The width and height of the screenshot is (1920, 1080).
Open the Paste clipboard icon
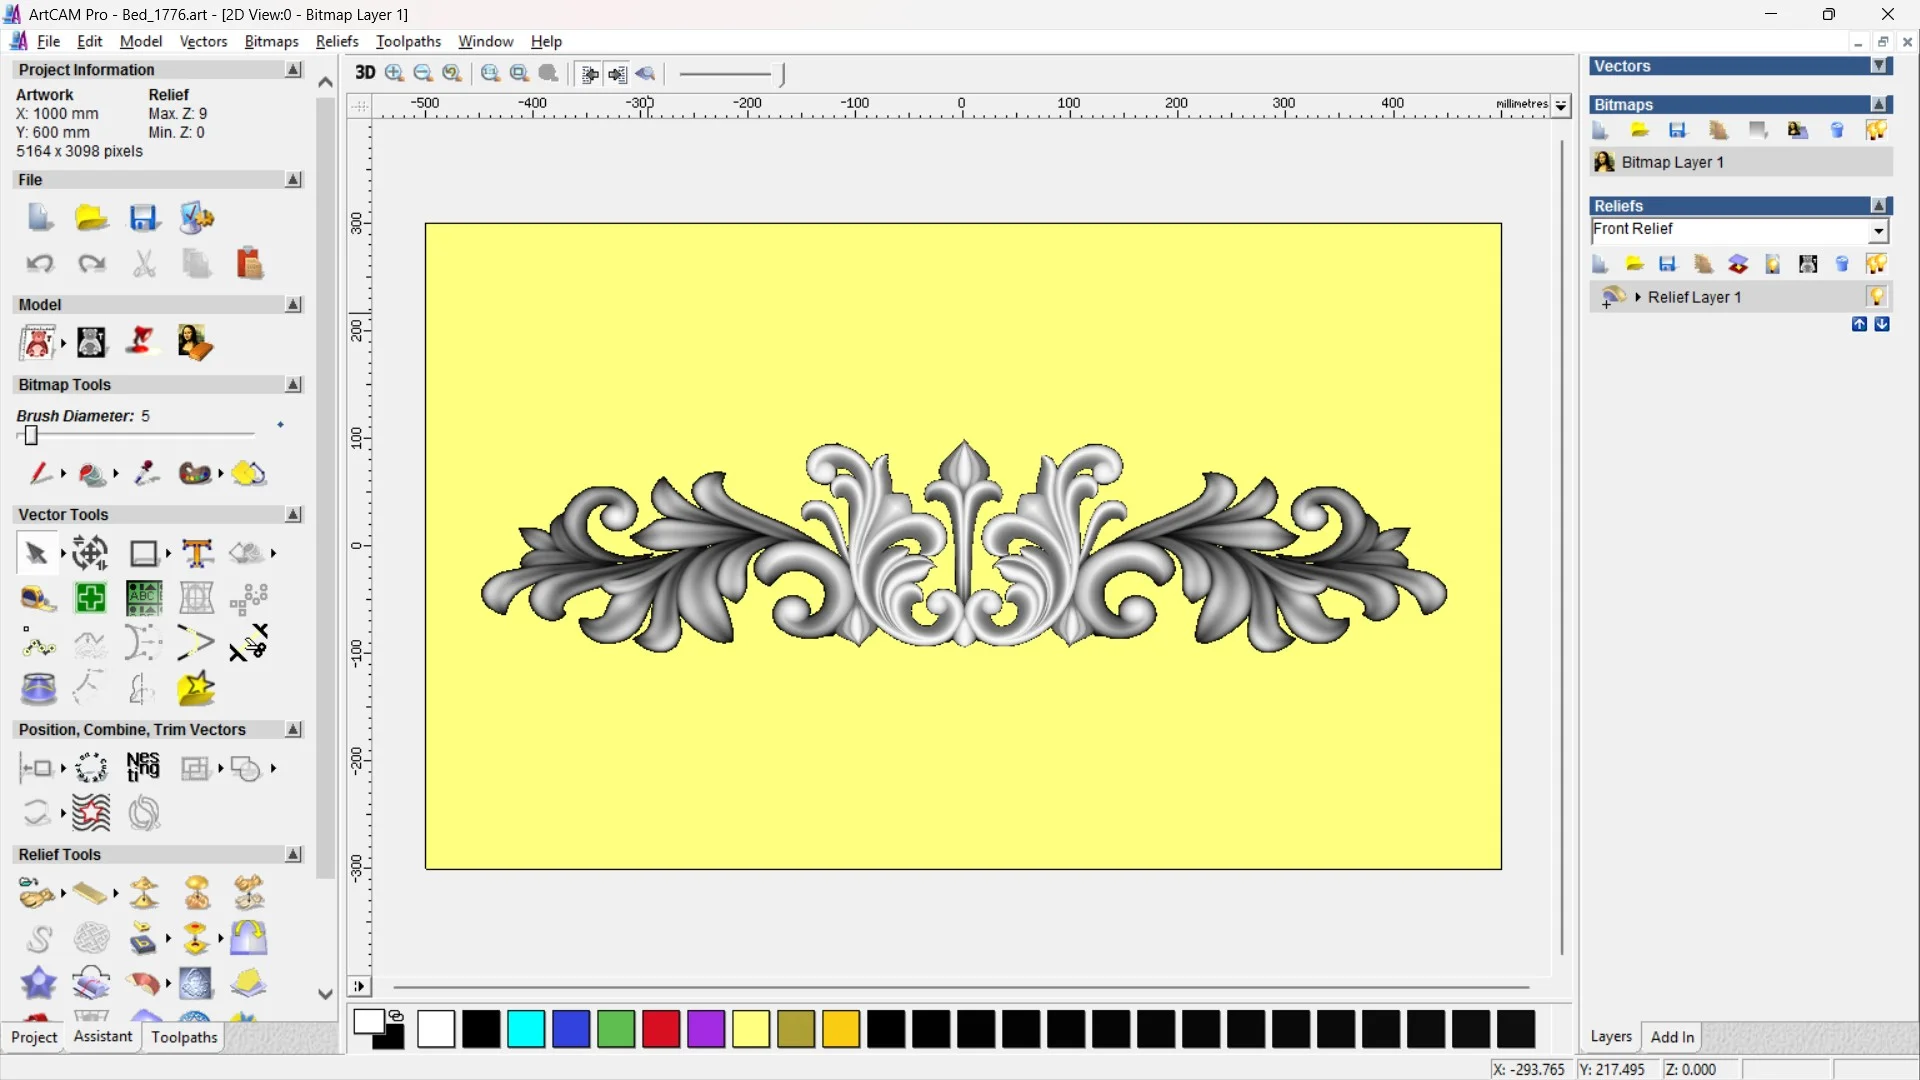[x=249, y=264]
